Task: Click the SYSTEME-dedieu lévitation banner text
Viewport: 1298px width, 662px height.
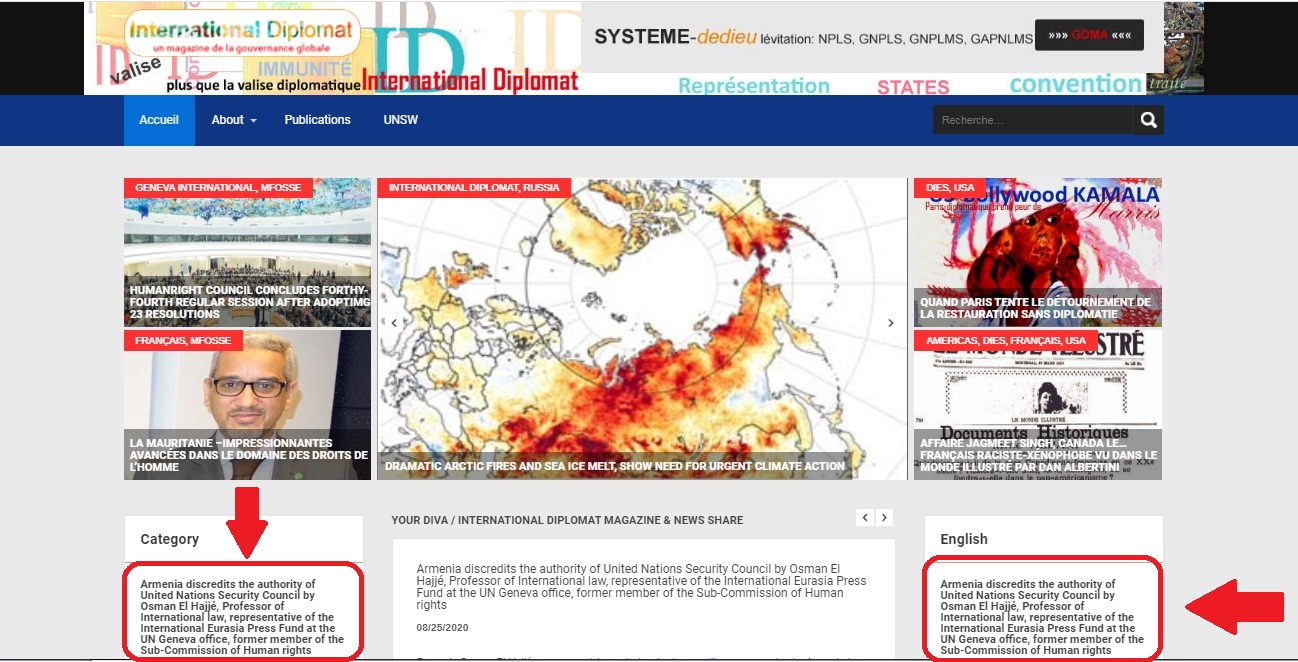Action: click(x=813, y=37)
